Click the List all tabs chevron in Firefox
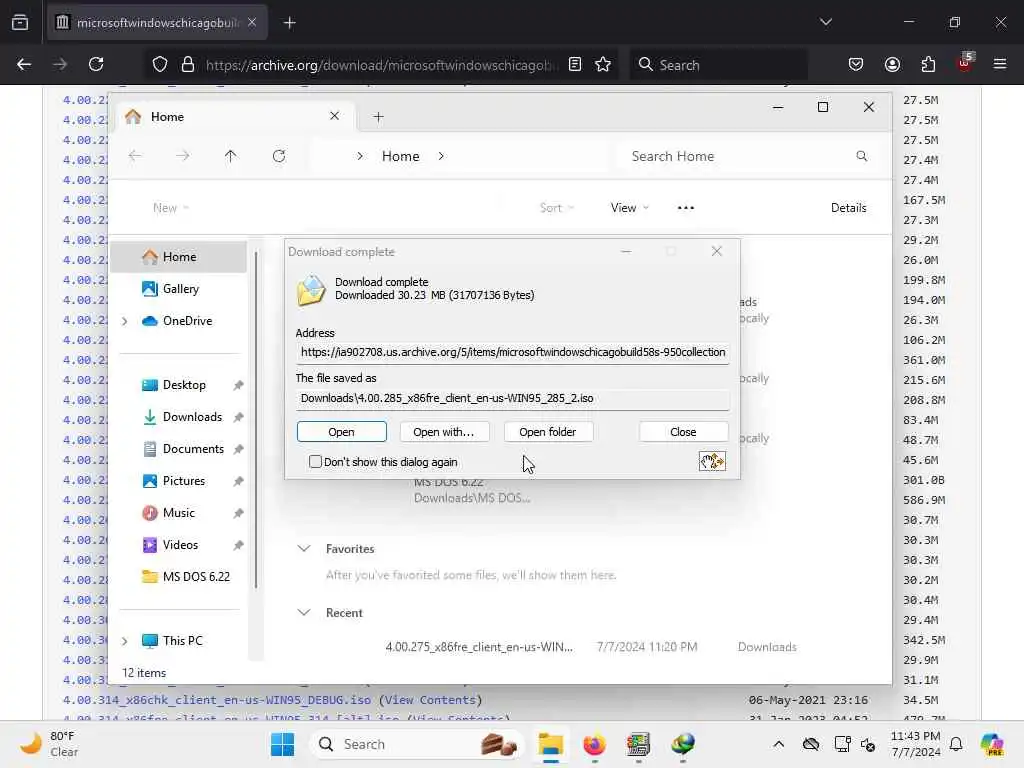Viewport: 1024px width, 768px height. 825,22
